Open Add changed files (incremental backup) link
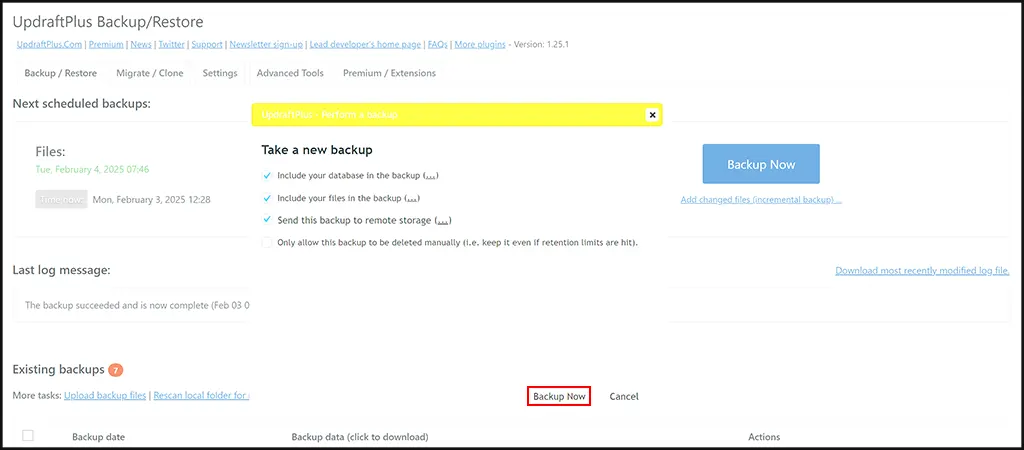 (x=761, y=199)
